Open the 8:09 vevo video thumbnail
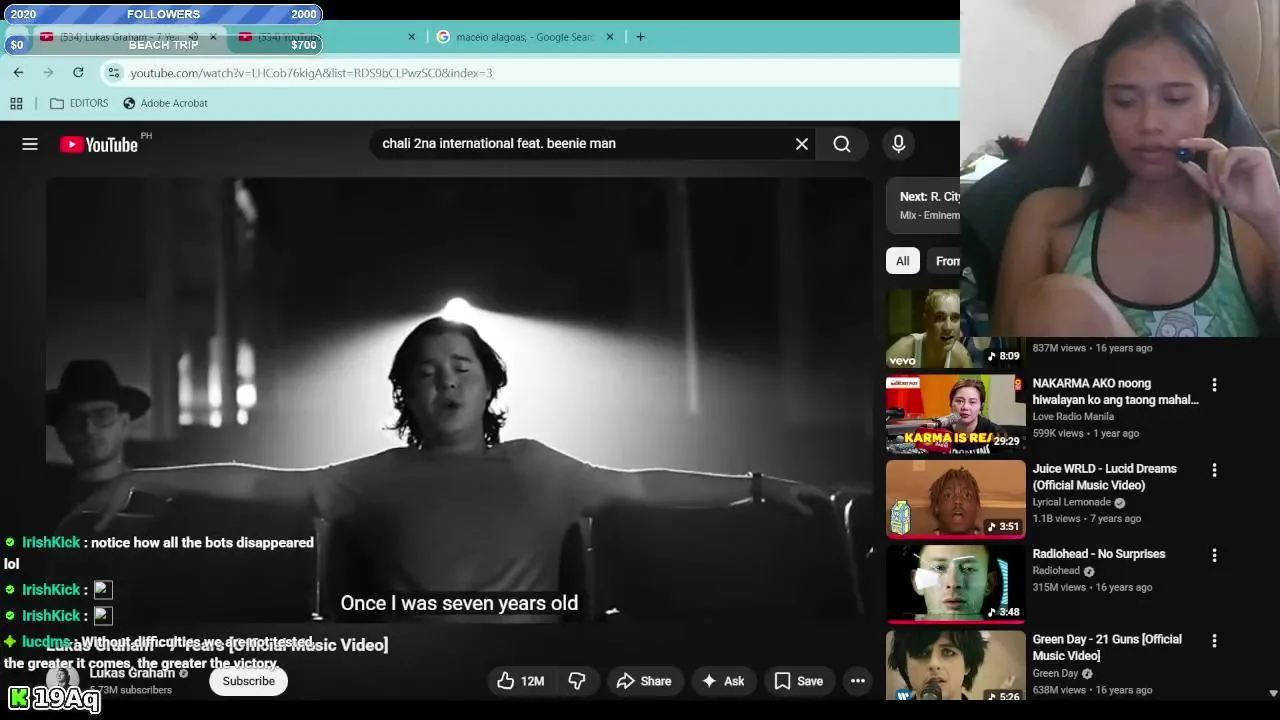 tap(923, 329)
